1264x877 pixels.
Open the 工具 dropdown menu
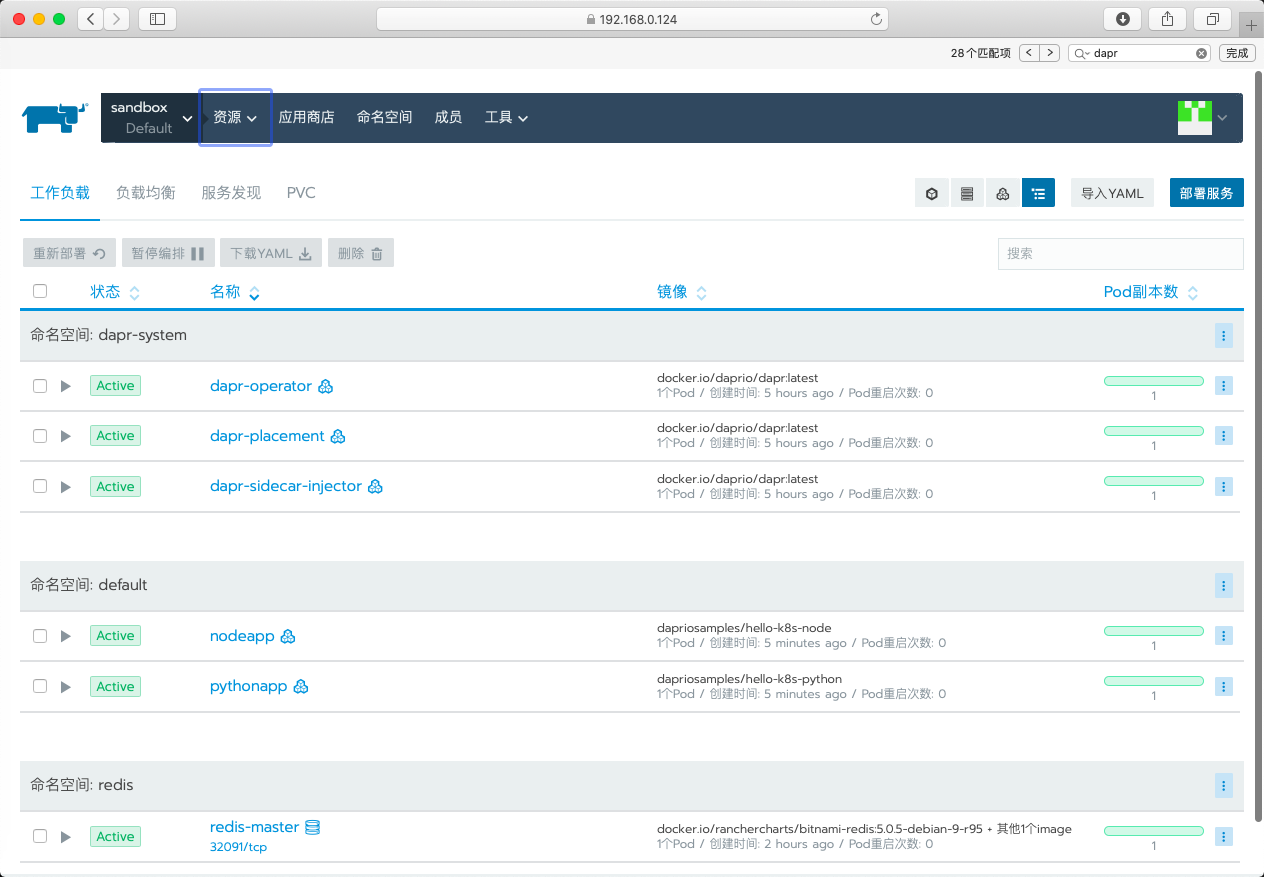point(506,117)
